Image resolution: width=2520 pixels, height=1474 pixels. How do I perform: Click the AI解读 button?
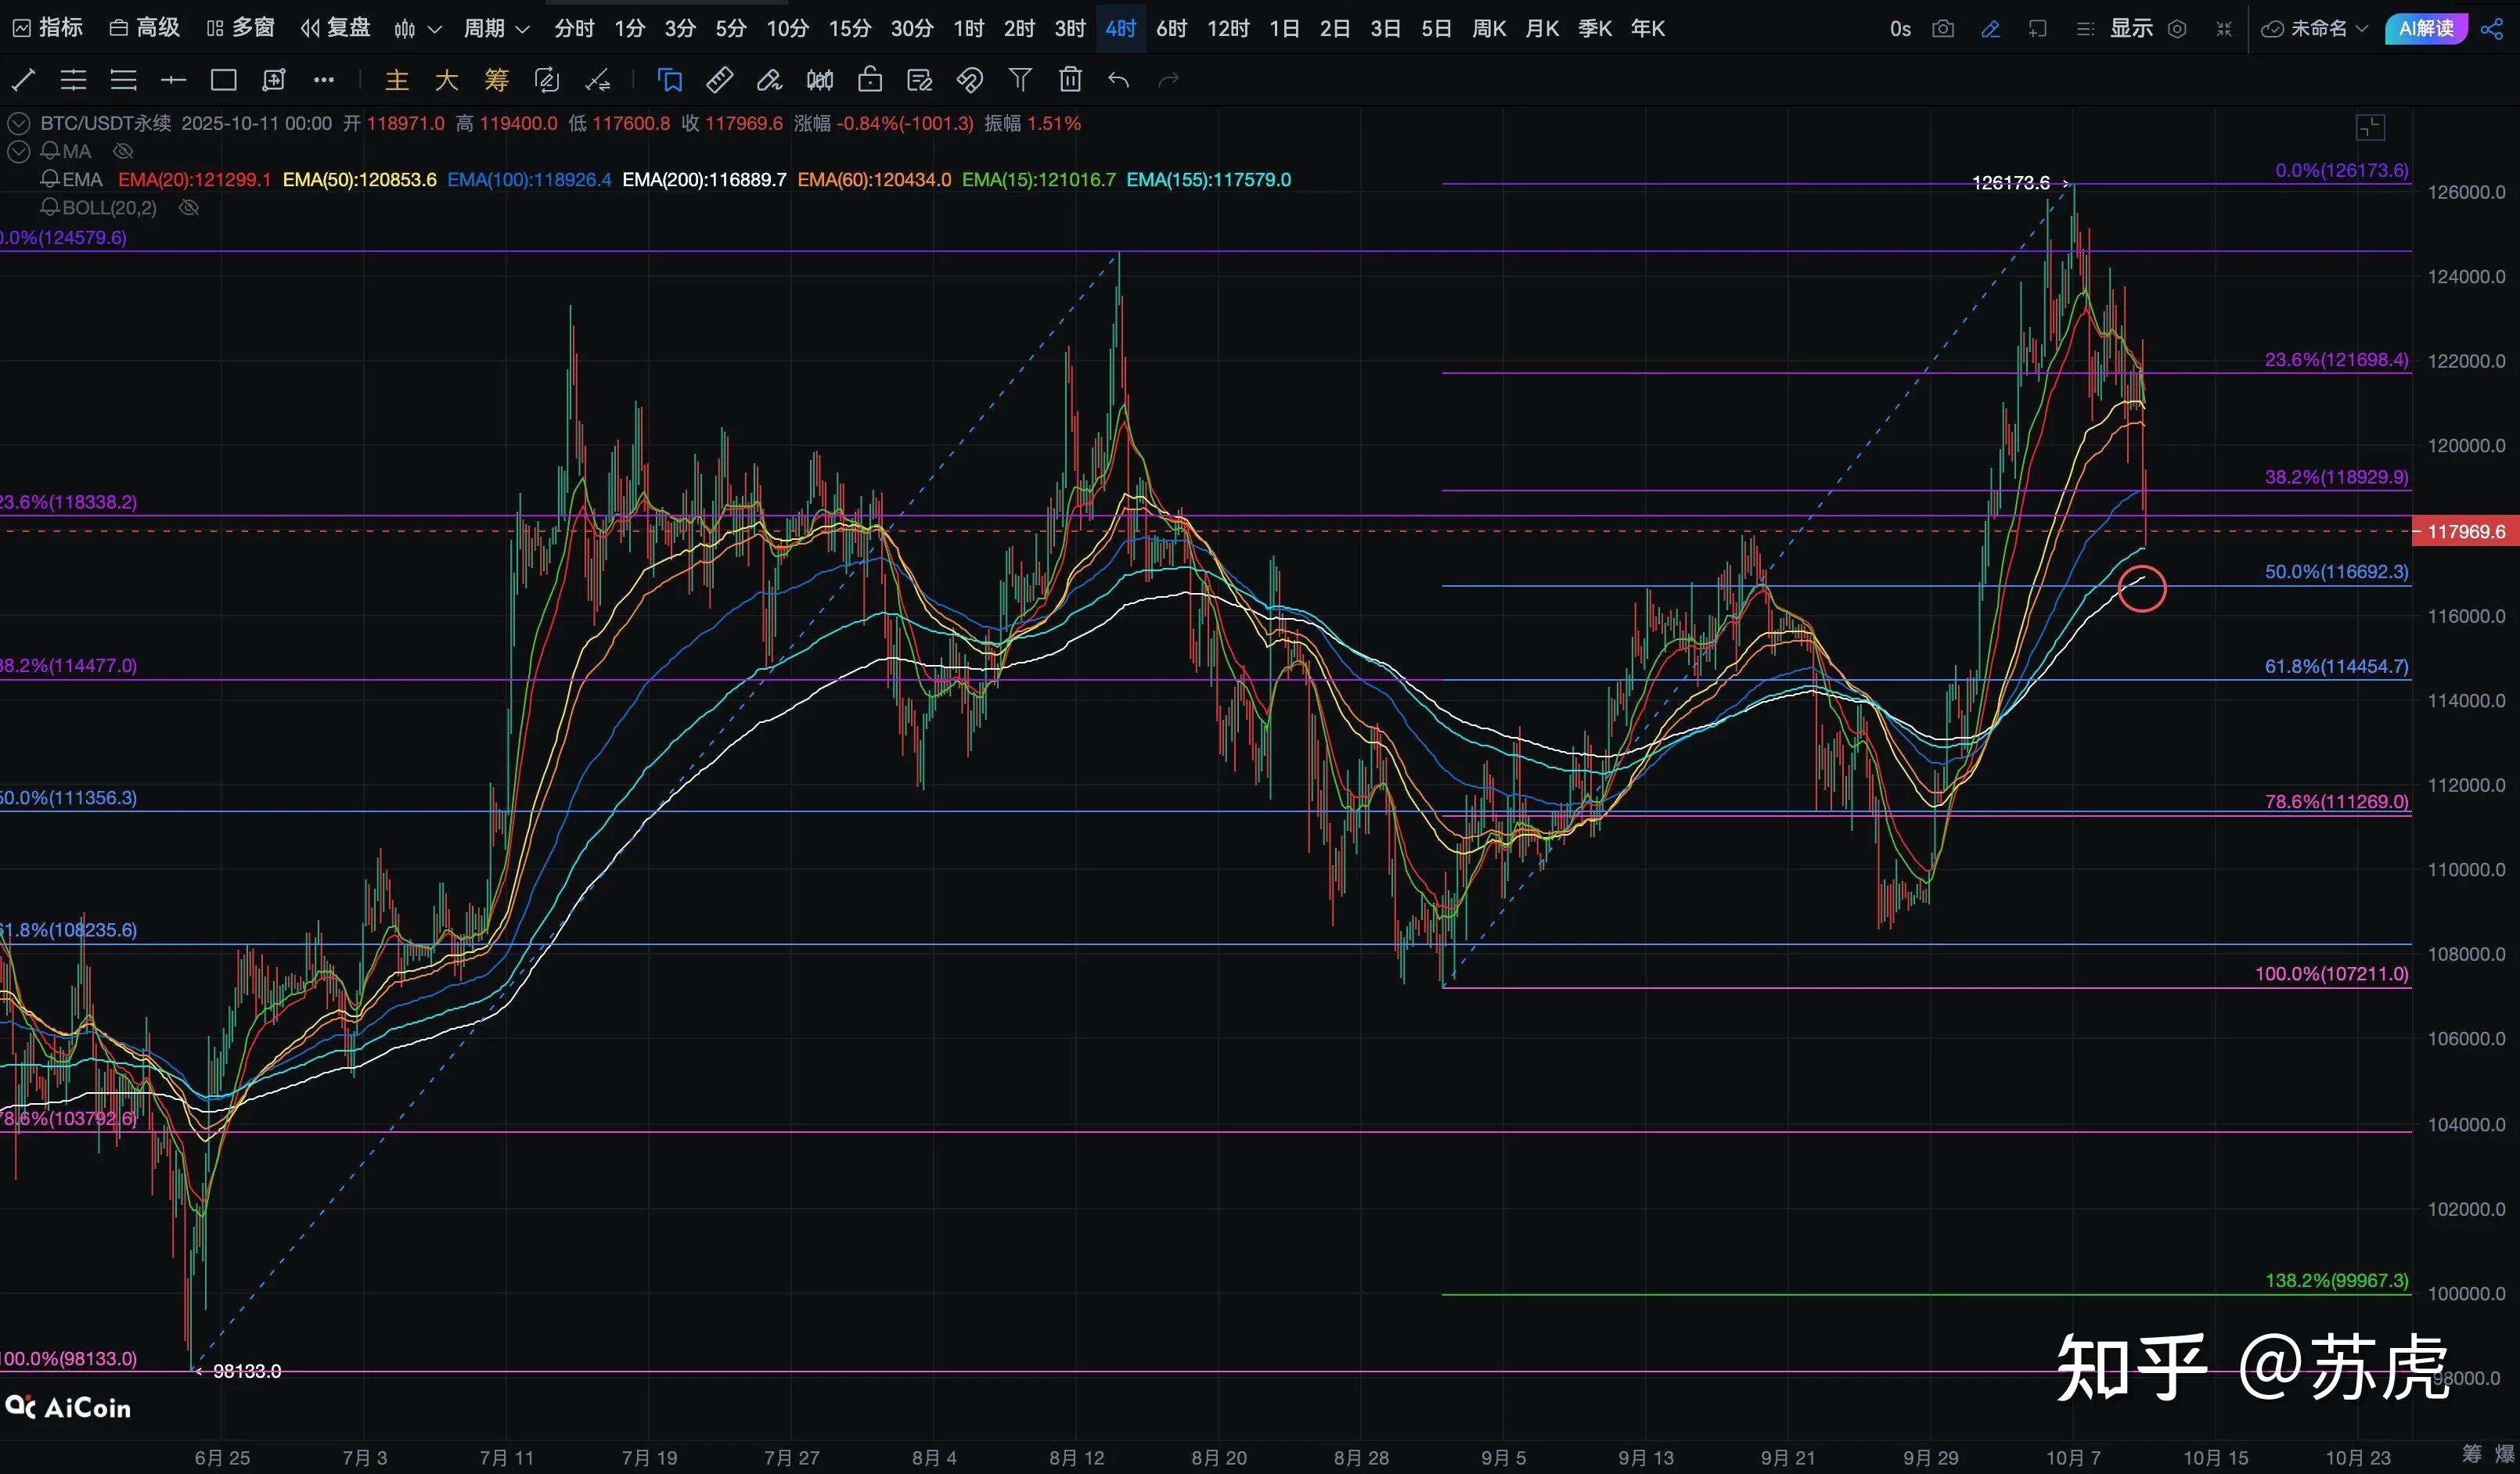[2426, 29]
